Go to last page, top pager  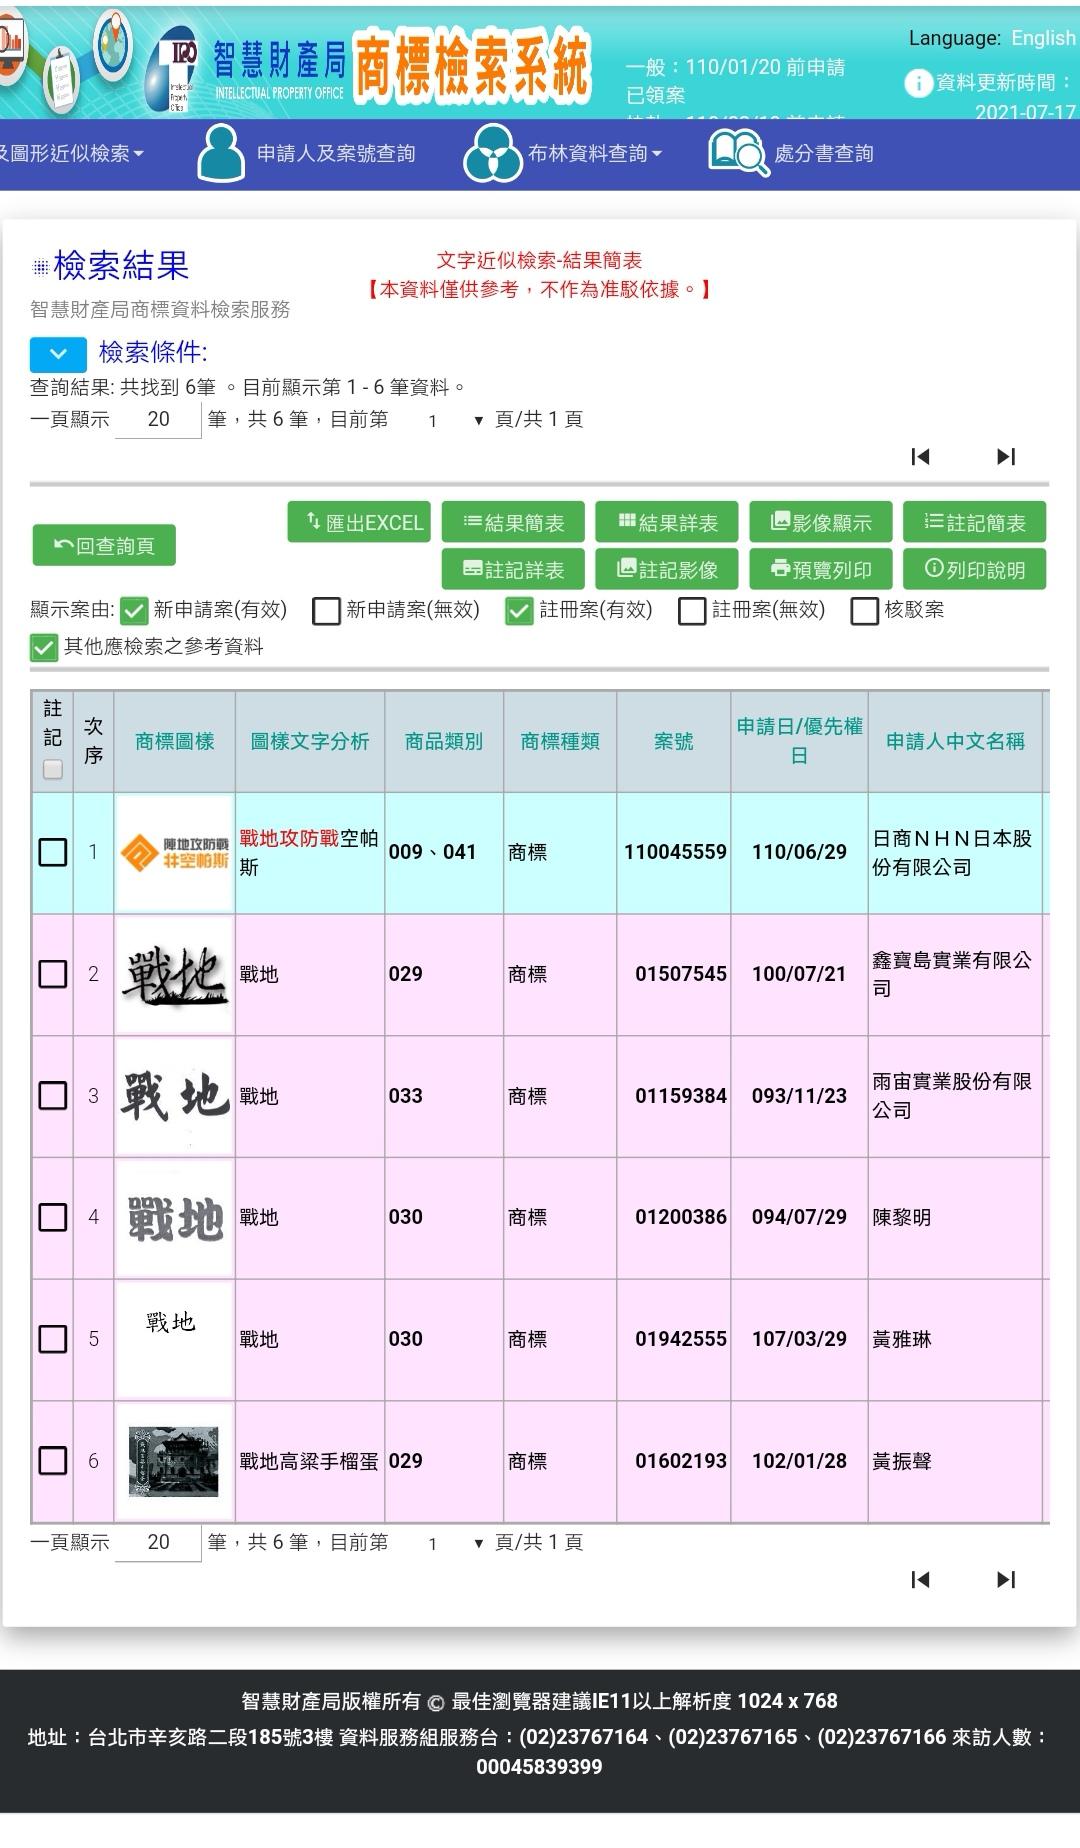1006,457
